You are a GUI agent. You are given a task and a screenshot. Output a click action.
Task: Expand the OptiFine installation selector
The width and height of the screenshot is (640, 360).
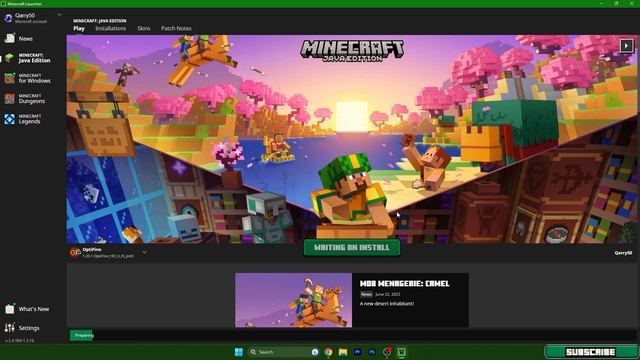144,252
